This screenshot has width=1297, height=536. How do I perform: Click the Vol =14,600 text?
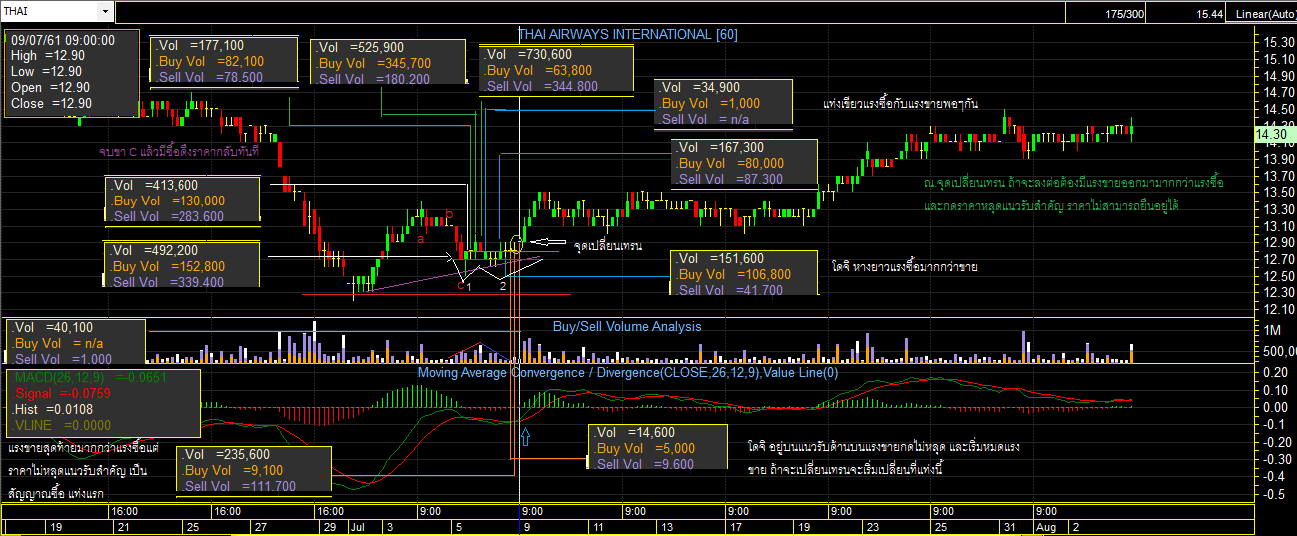click(x=633, y=432)
